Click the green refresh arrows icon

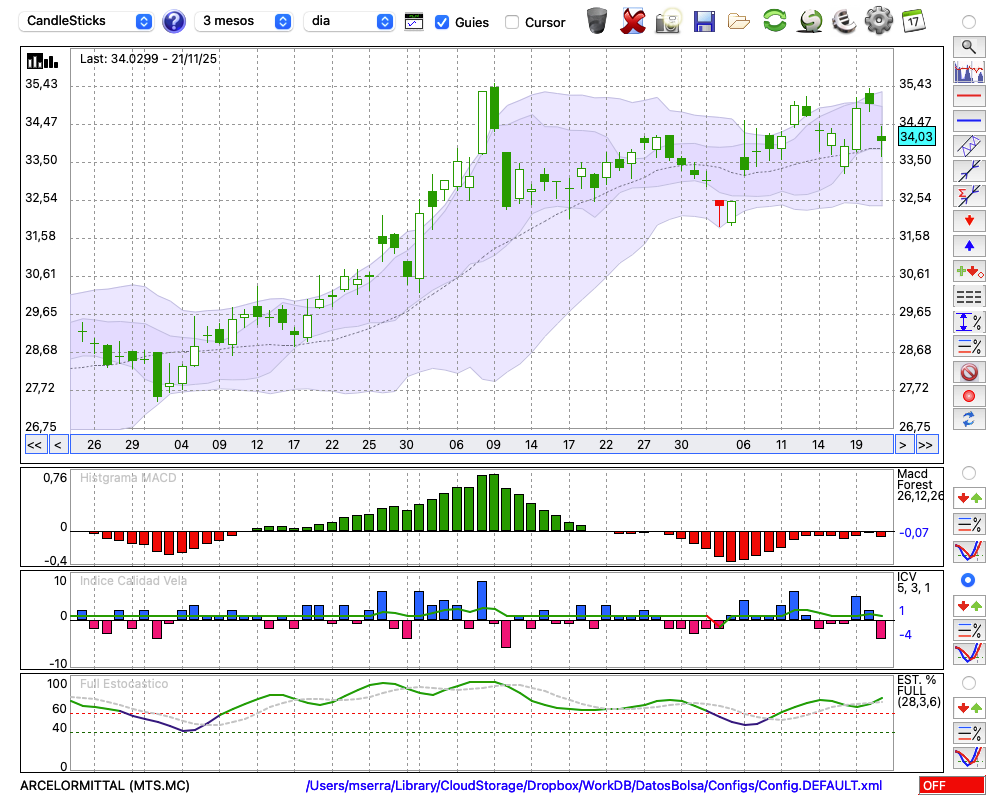(x=774, y=21)
